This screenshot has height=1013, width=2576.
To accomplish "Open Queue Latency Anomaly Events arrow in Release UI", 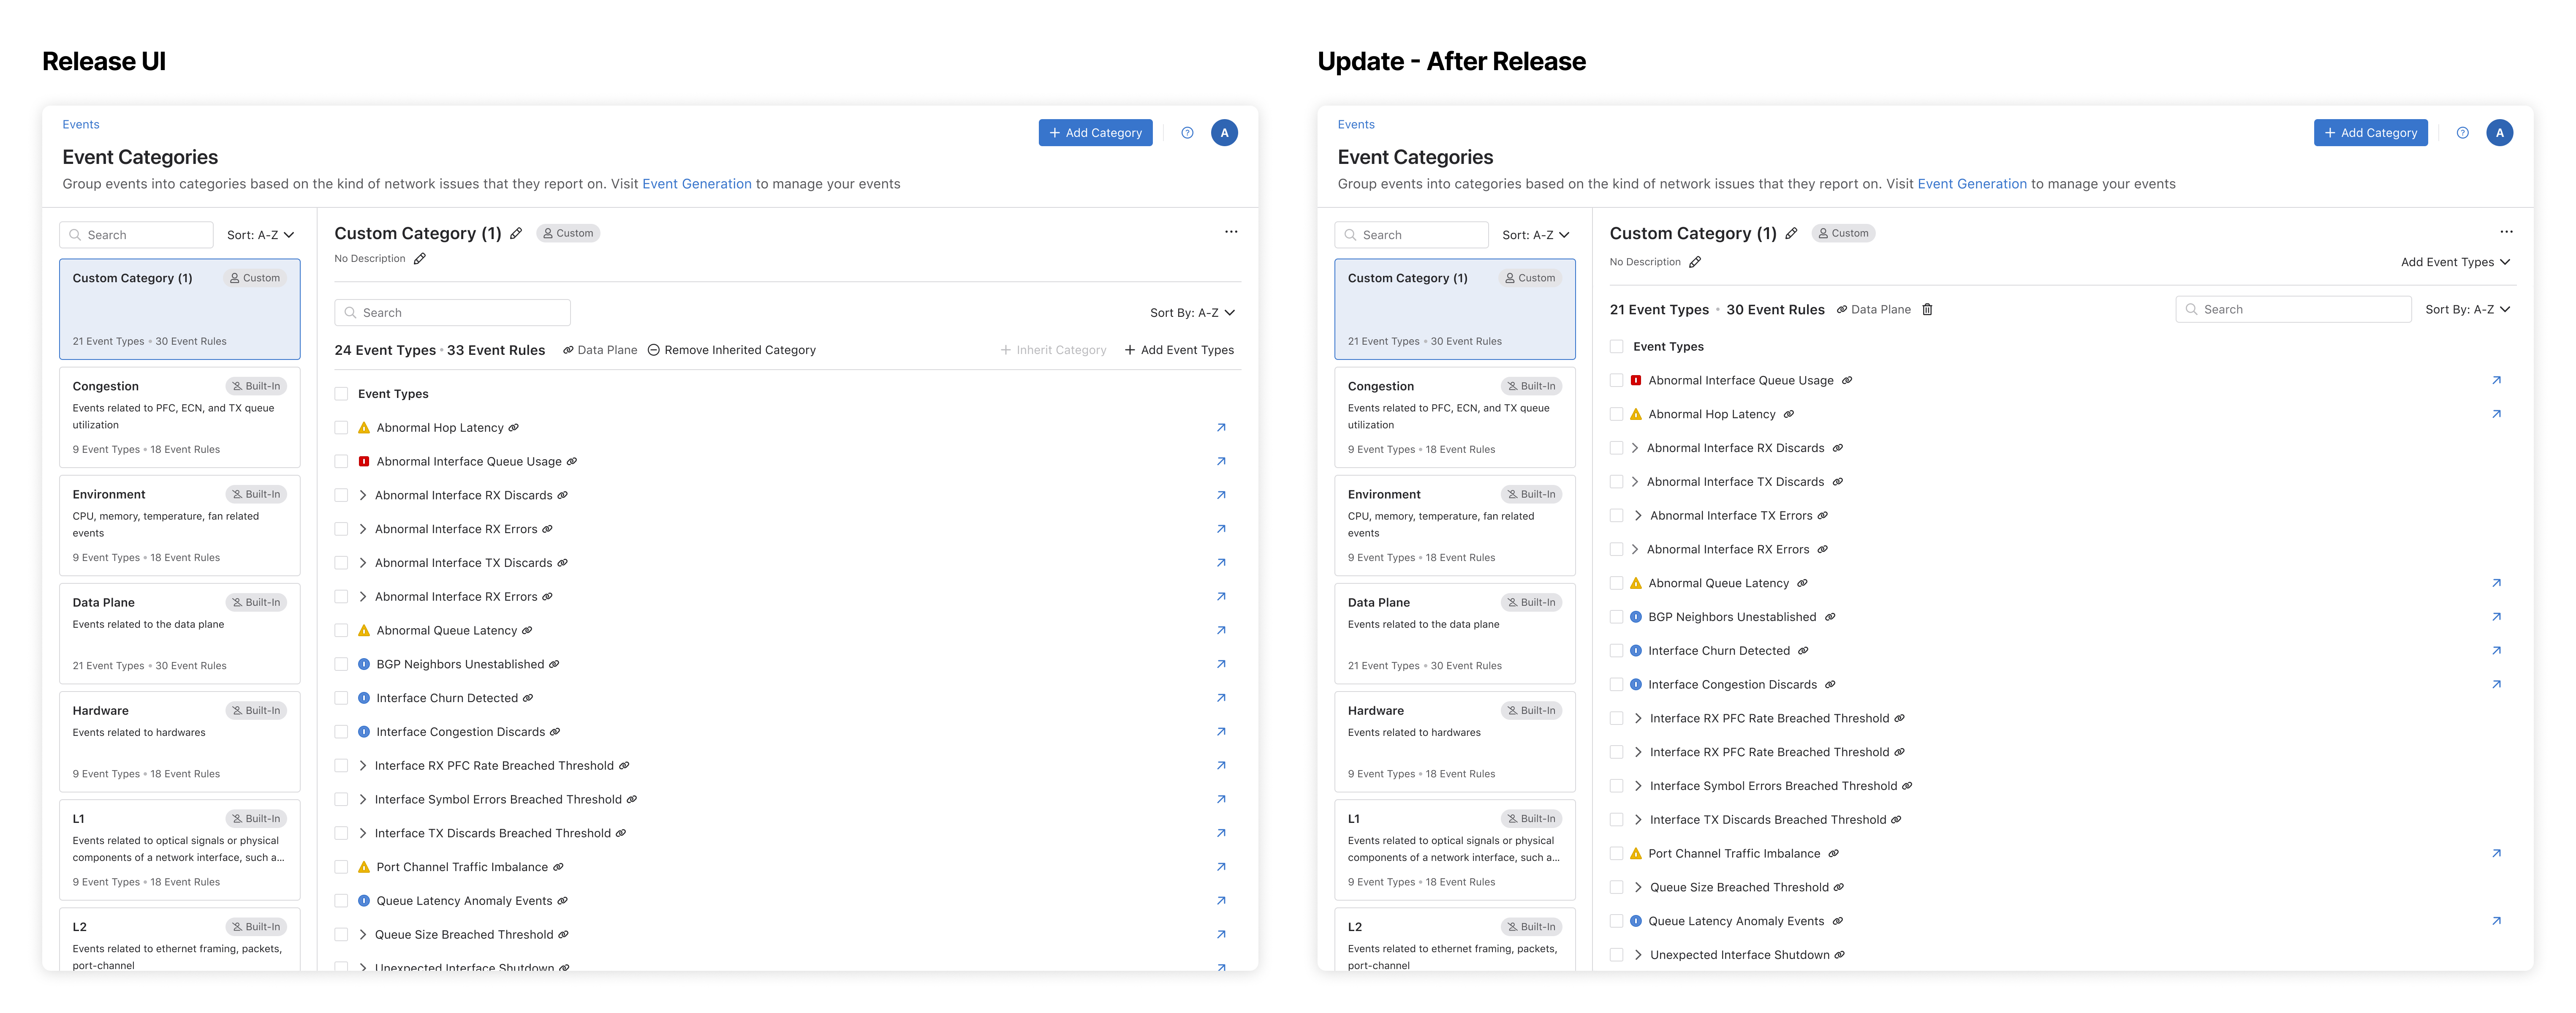I will click(x=1221, y=901).
